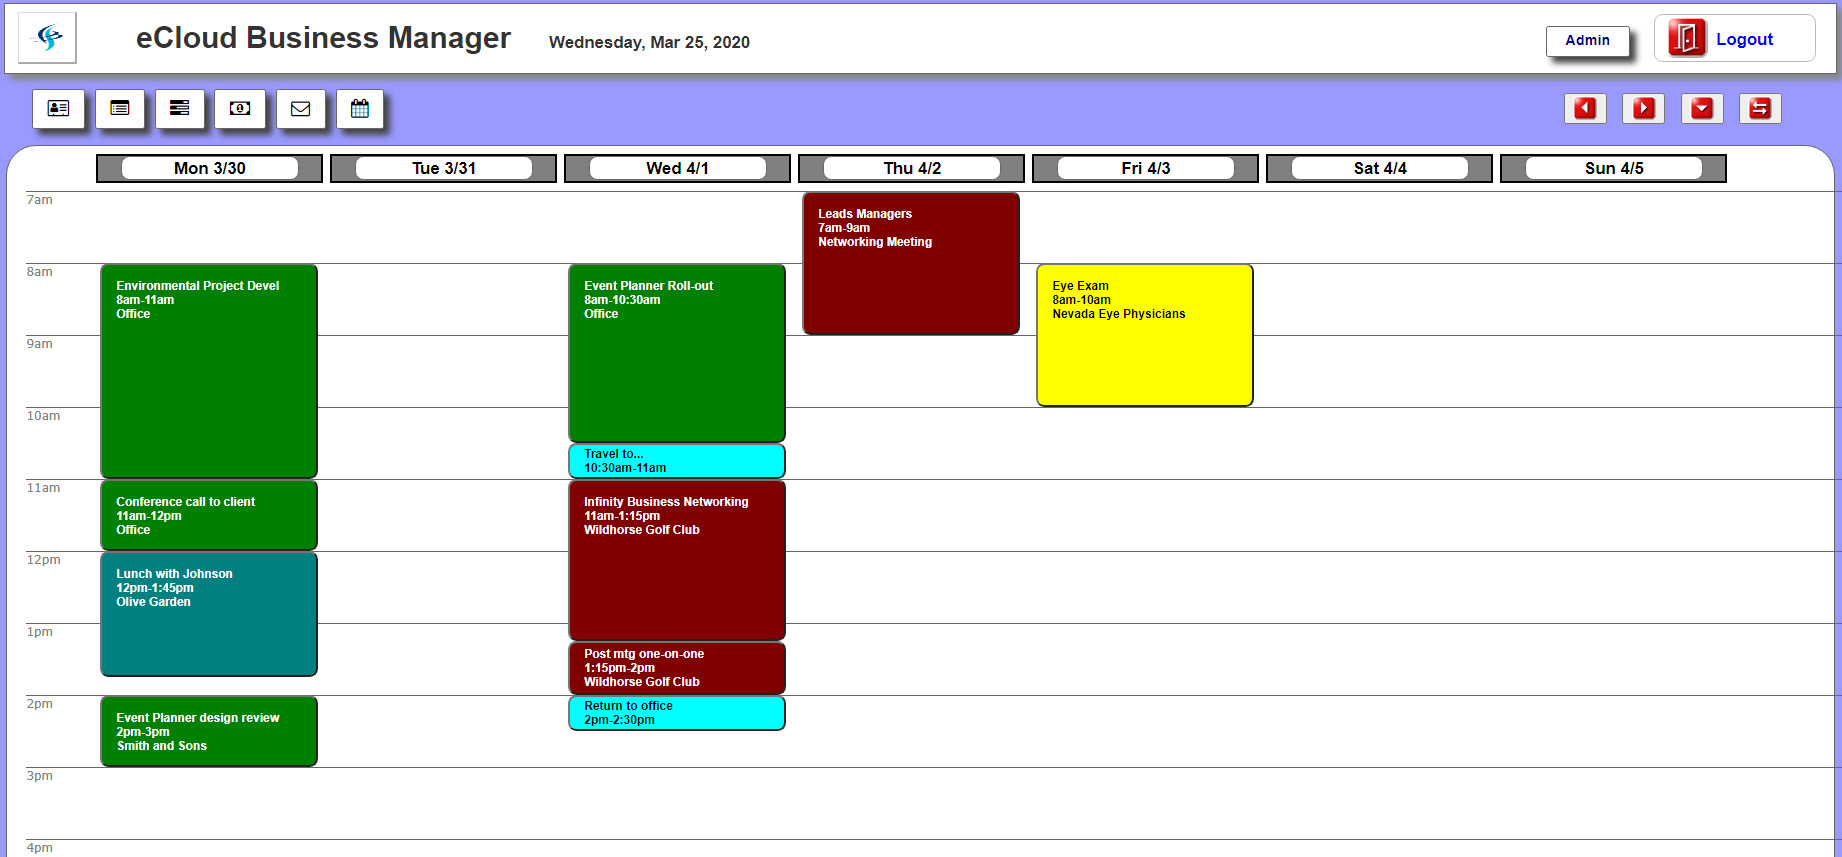Select the Thu 4/2 day header
This screenshot has width=1842, height=857.
coord(911,168)
